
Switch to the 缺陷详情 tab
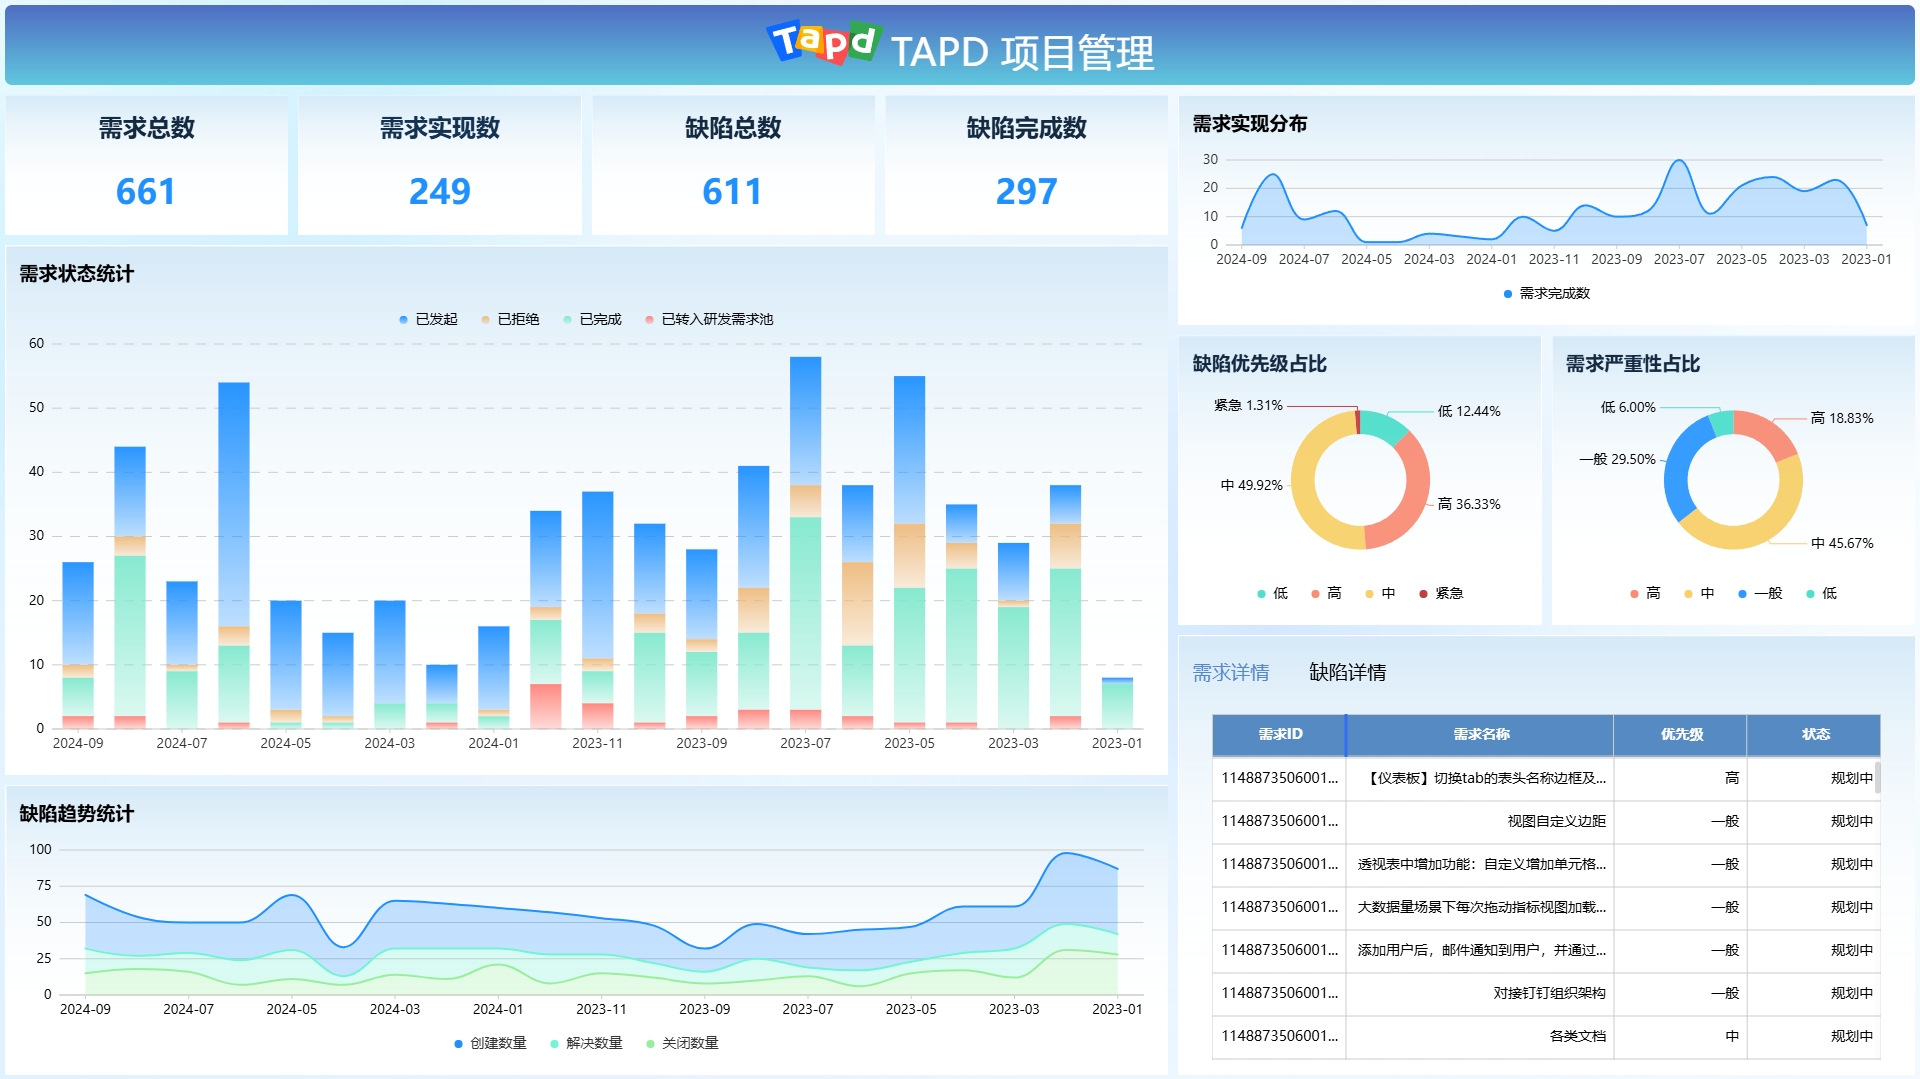pyautogui.click(x=1347, y=672)
